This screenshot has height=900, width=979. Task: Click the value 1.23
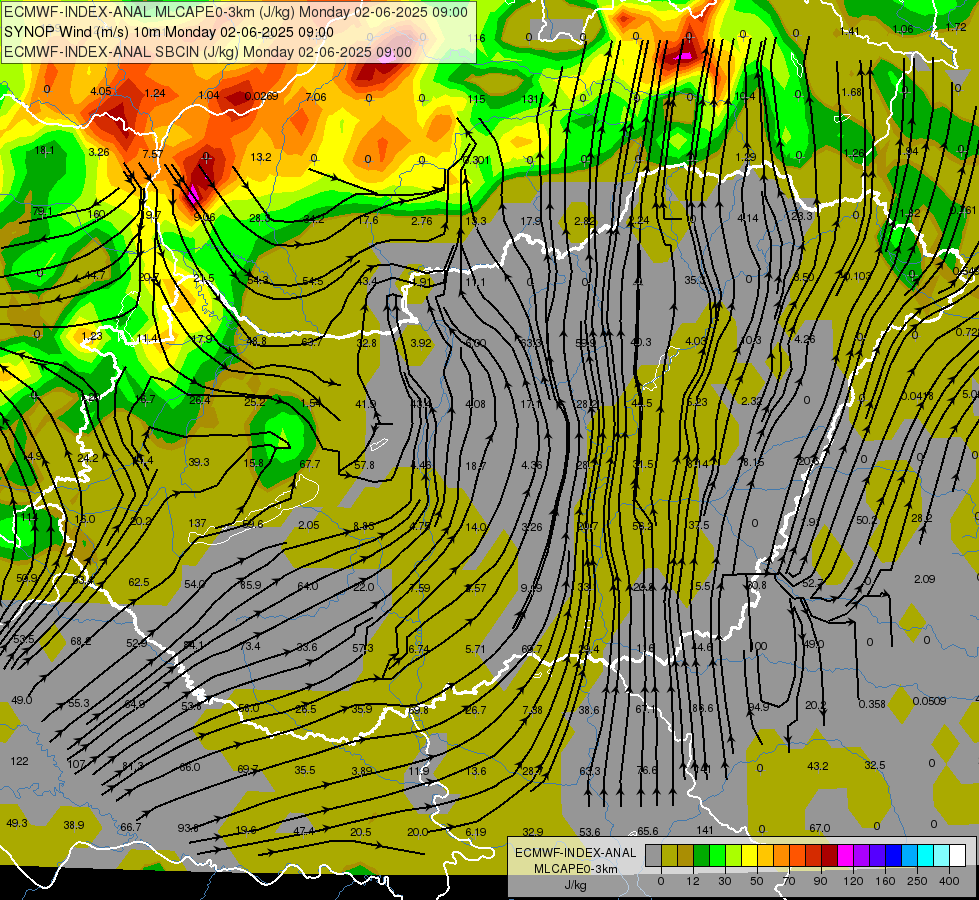pyautogui.click(x=92, y=336)
